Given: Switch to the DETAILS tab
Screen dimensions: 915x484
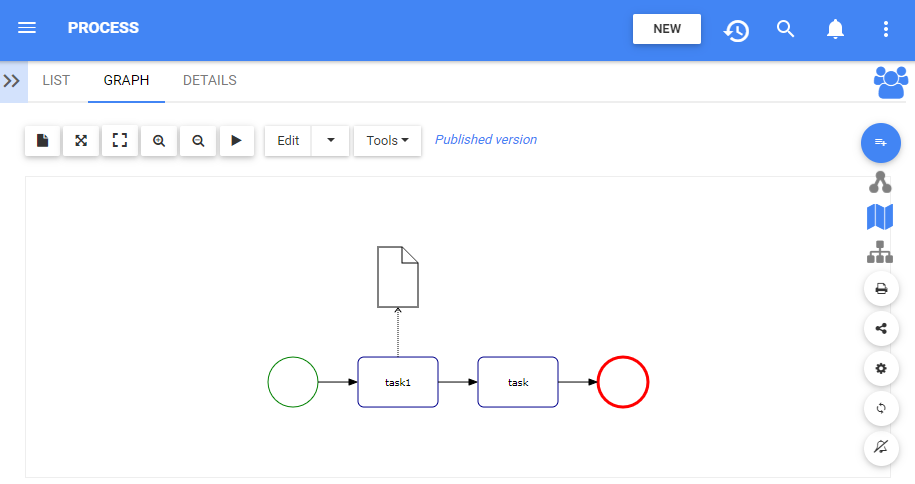Looking at the screenshot, I should (x=210, y=81).
